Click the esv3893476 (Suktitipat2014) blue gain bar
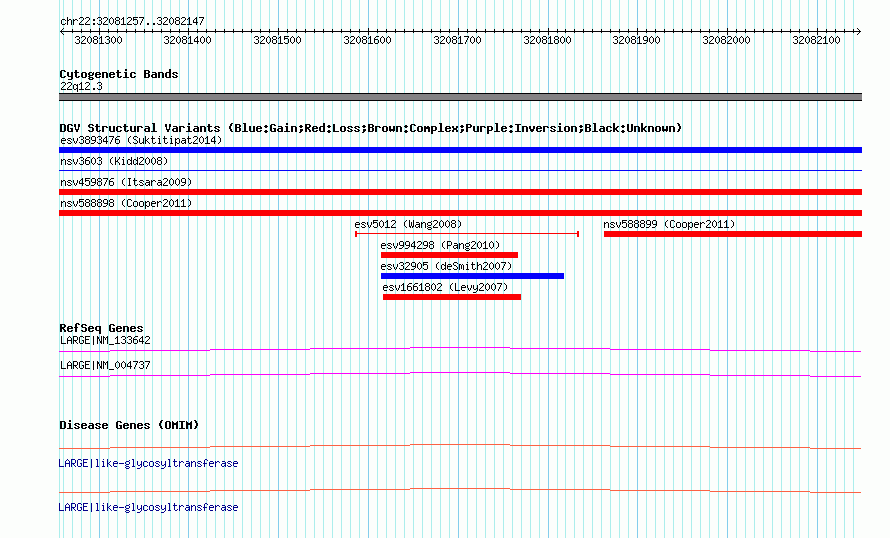 pos(460,150)
